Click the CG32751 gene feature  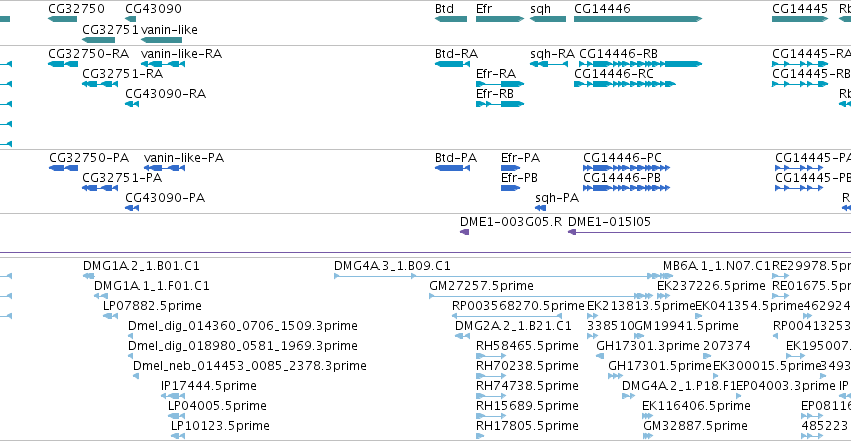click(x=98, y=40)
